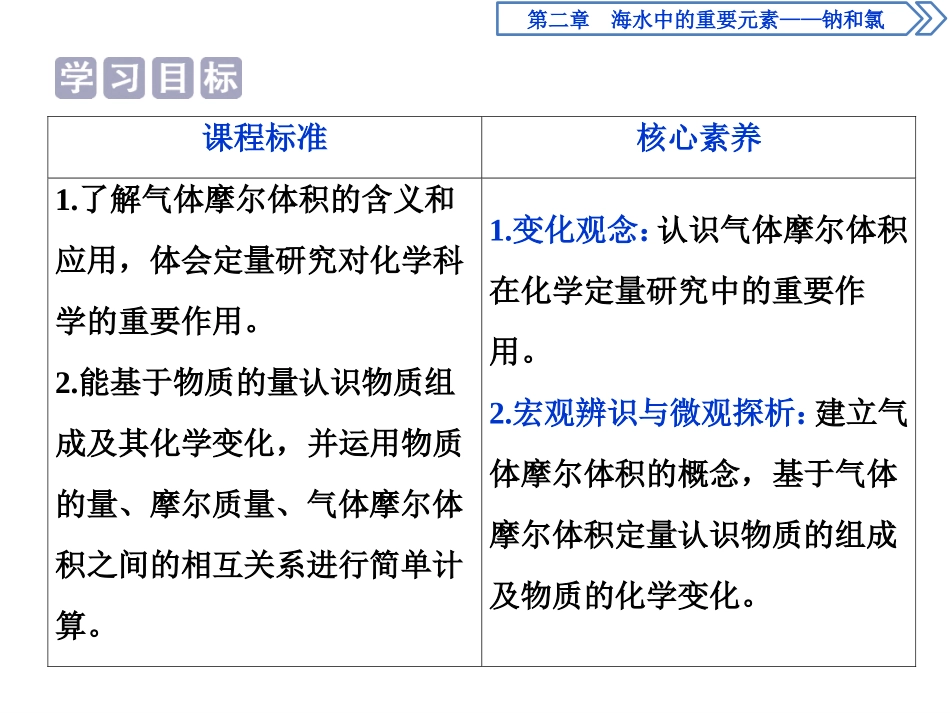Click the blue heading '1.变化观念:'

(x=570, y=230)
